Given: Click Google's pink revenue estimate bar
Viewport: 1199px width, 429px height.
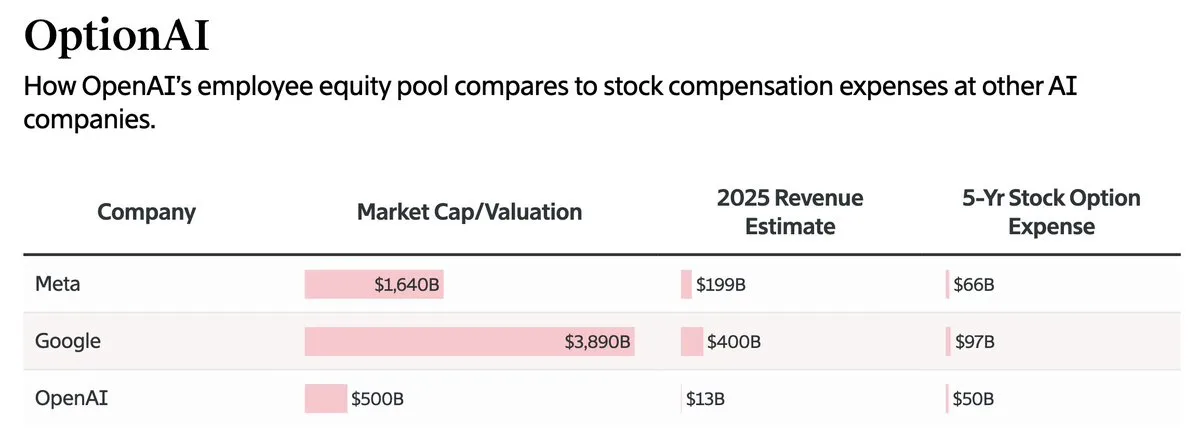Looking at the screenshot, I should click(692, 341).
